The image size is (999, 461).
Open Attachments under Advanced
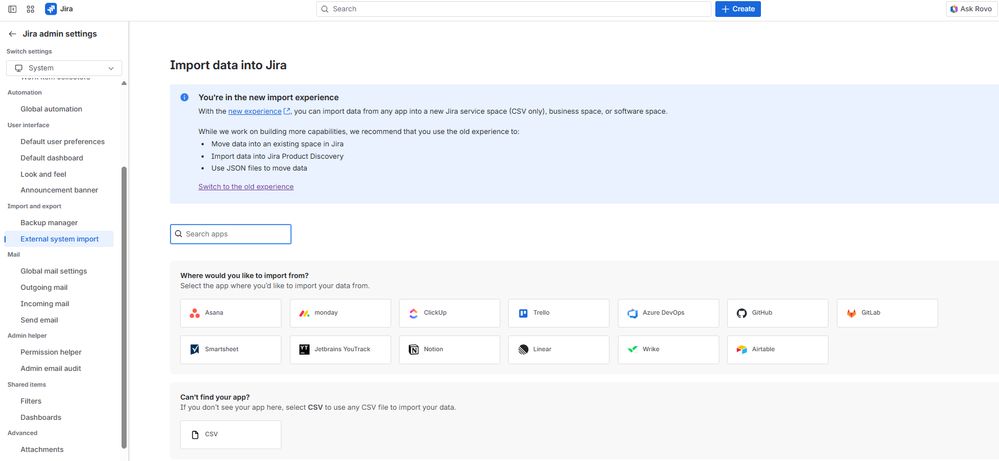(42, 450)
